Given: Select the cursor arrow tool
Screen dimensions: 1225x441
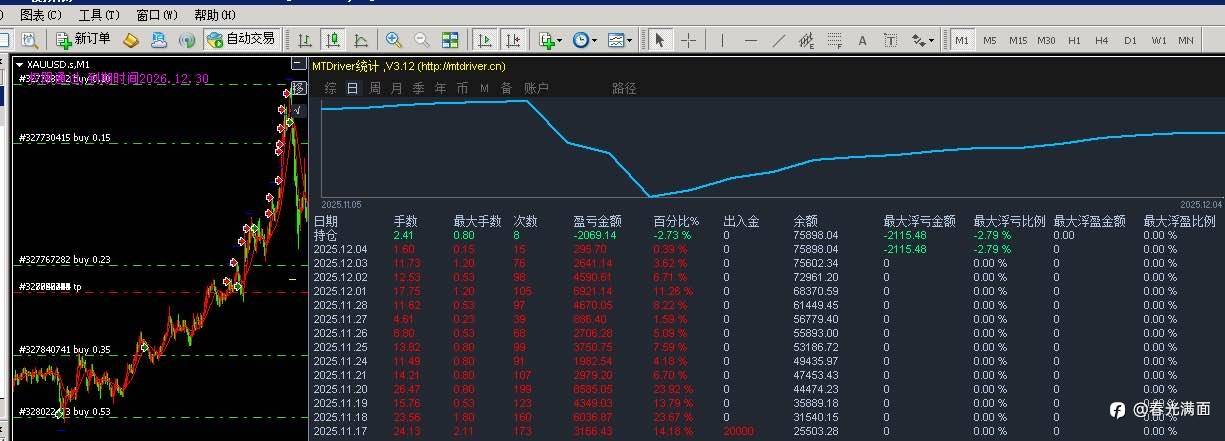Looking at the screenshot, I should pyautogui.click(x=659, y=40).
